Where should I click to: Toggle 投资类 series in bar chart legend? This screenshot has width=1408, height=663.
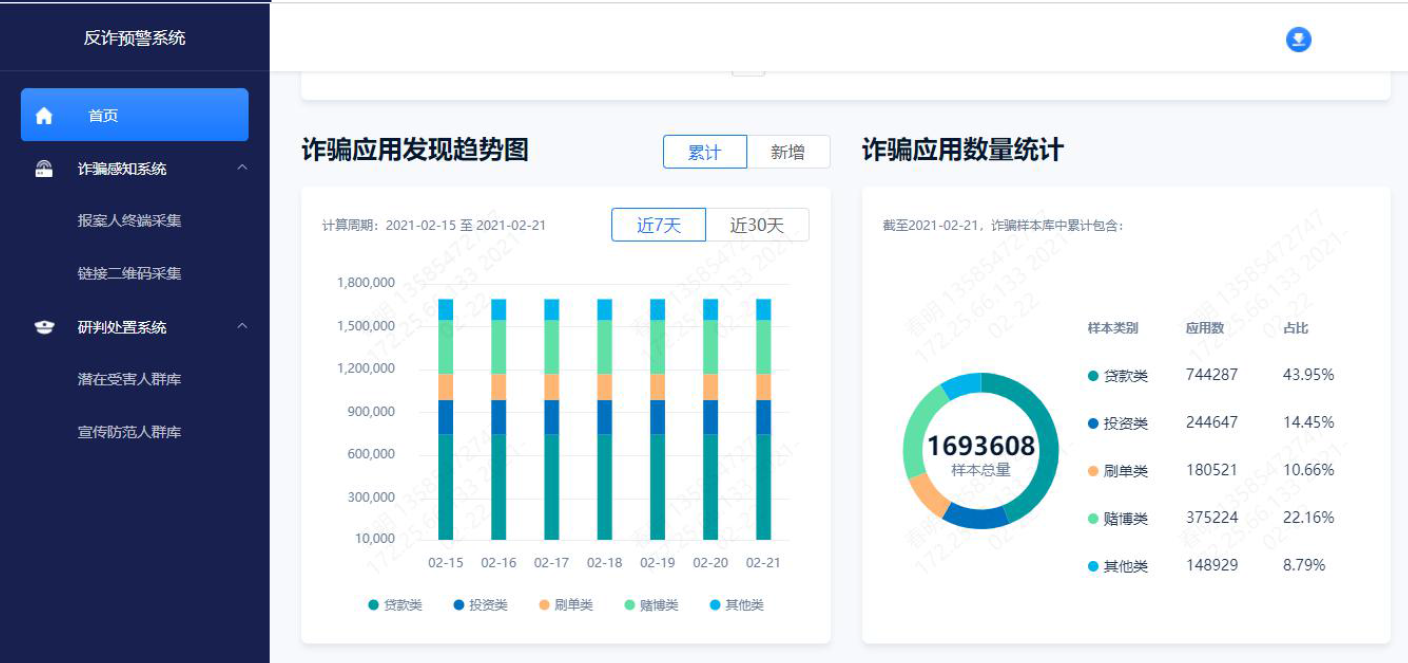click(481, 605)
